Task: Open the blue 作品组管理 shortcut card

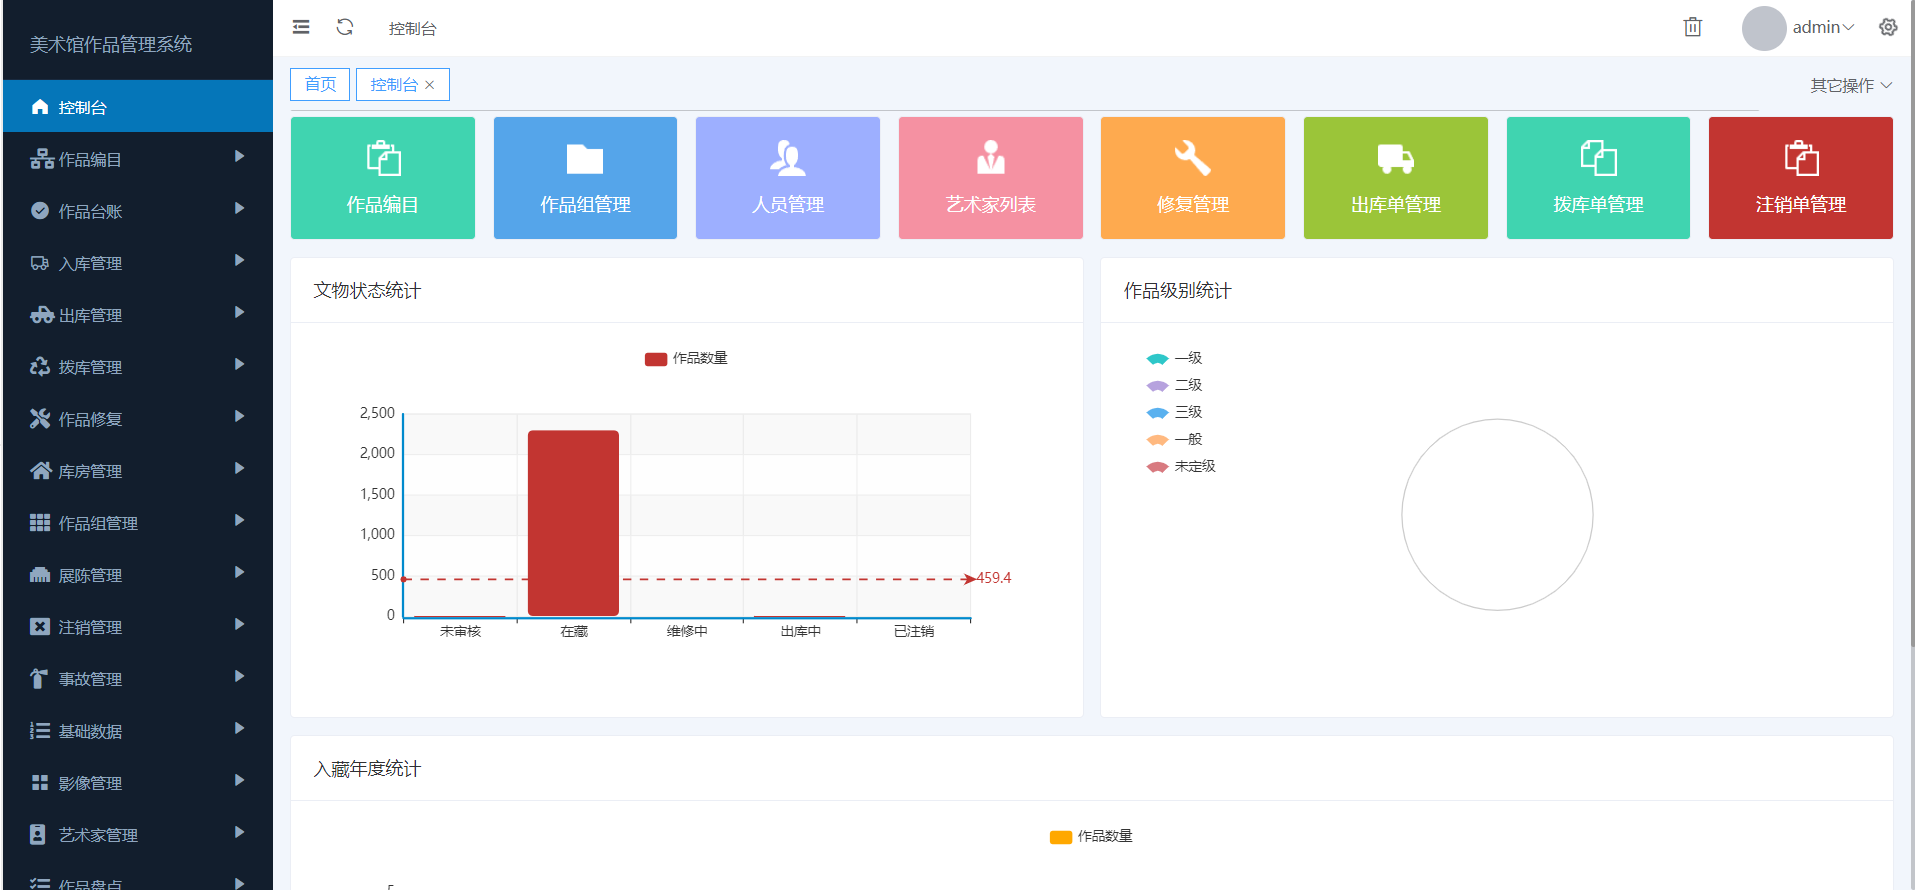Action: coord(585,178)
